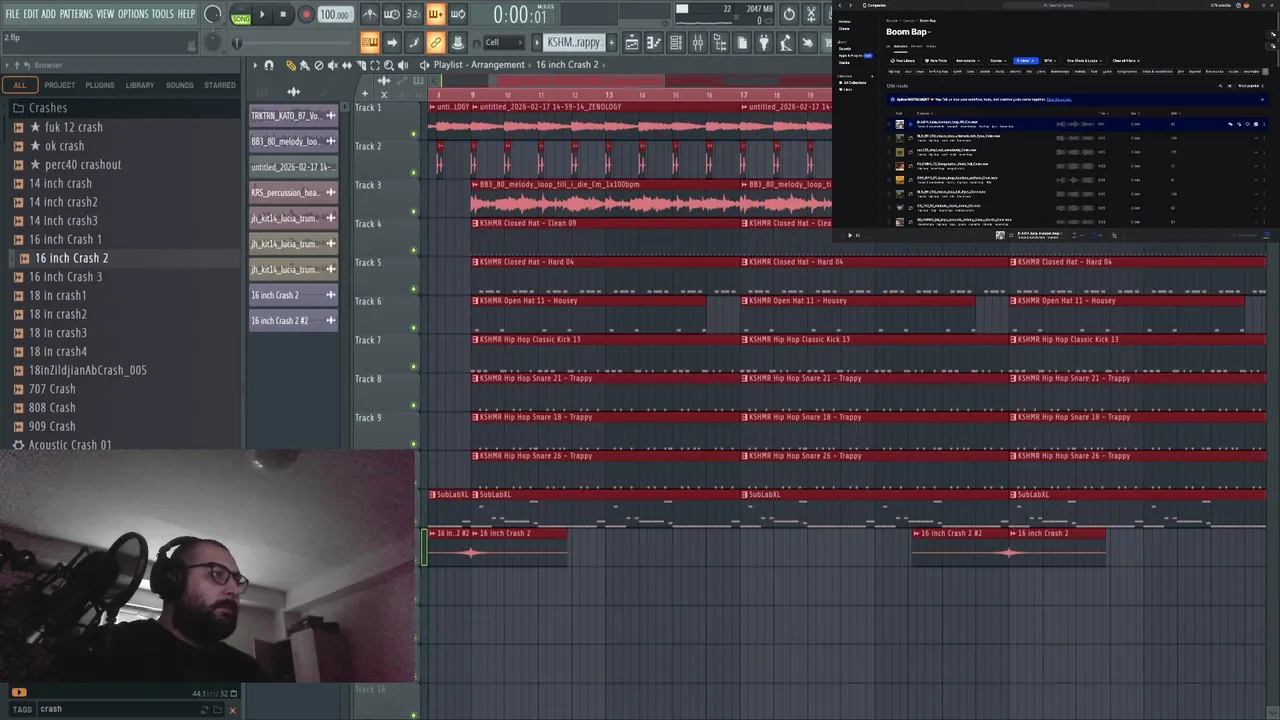Open the HELP menu
The width and height of the screenshot is (1280, 720).
[186, 14]
